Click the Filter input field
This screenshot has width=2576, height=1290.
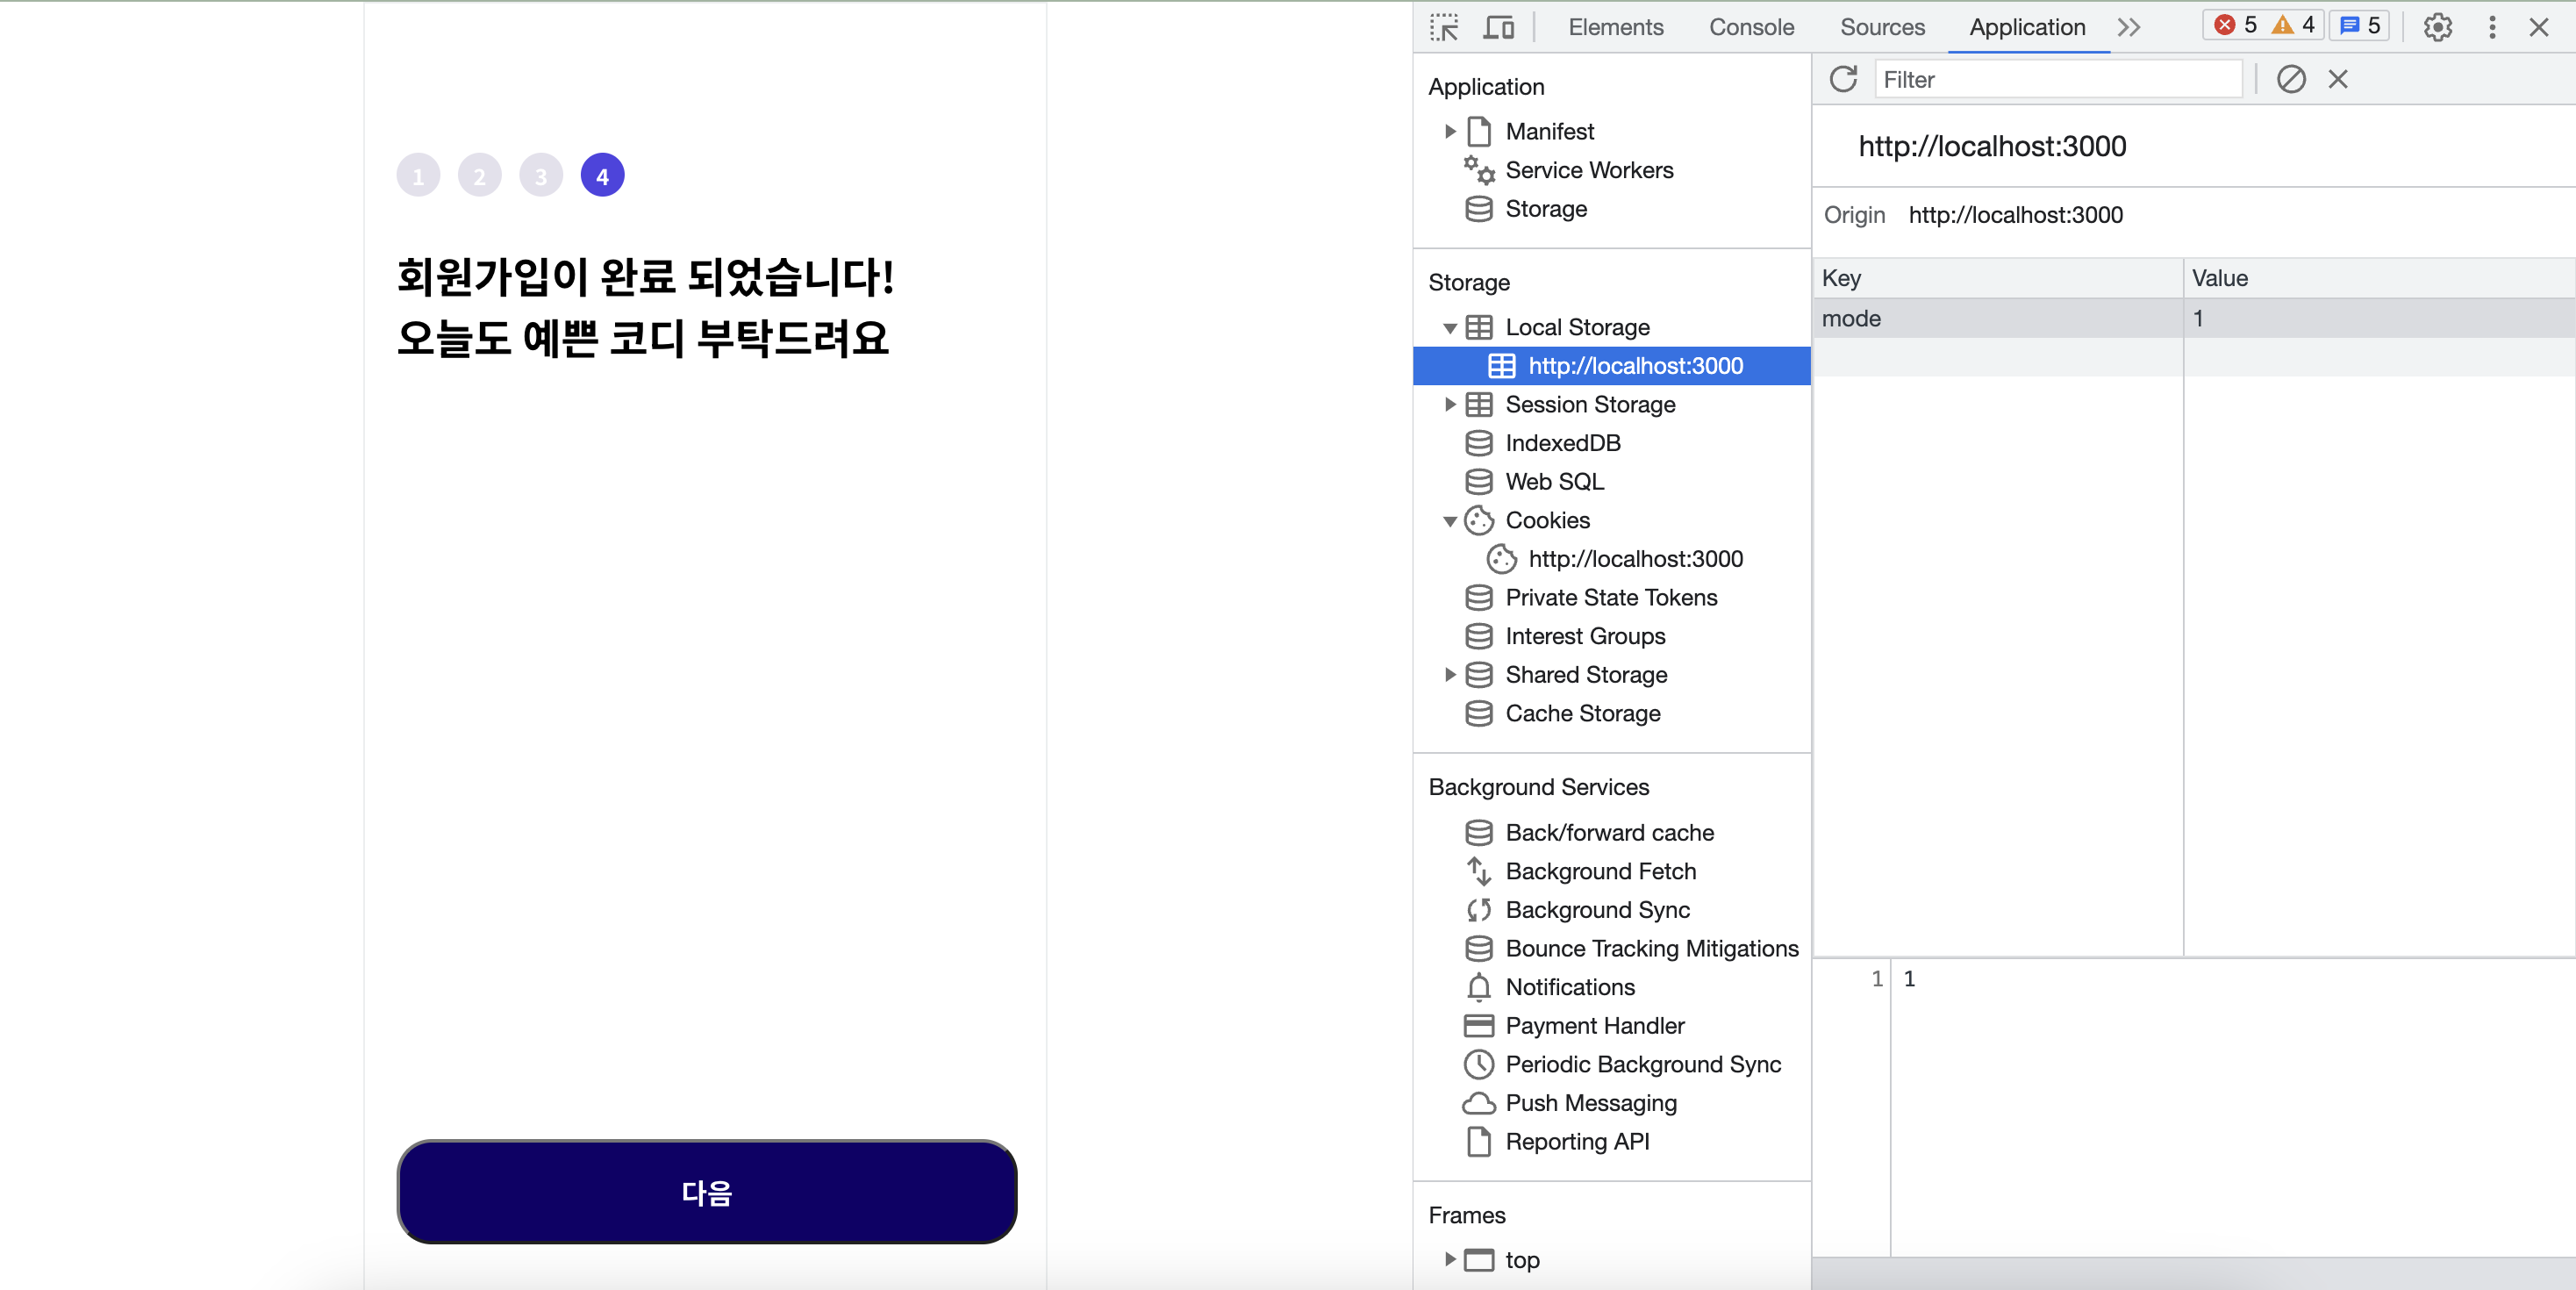point(2057,79)
